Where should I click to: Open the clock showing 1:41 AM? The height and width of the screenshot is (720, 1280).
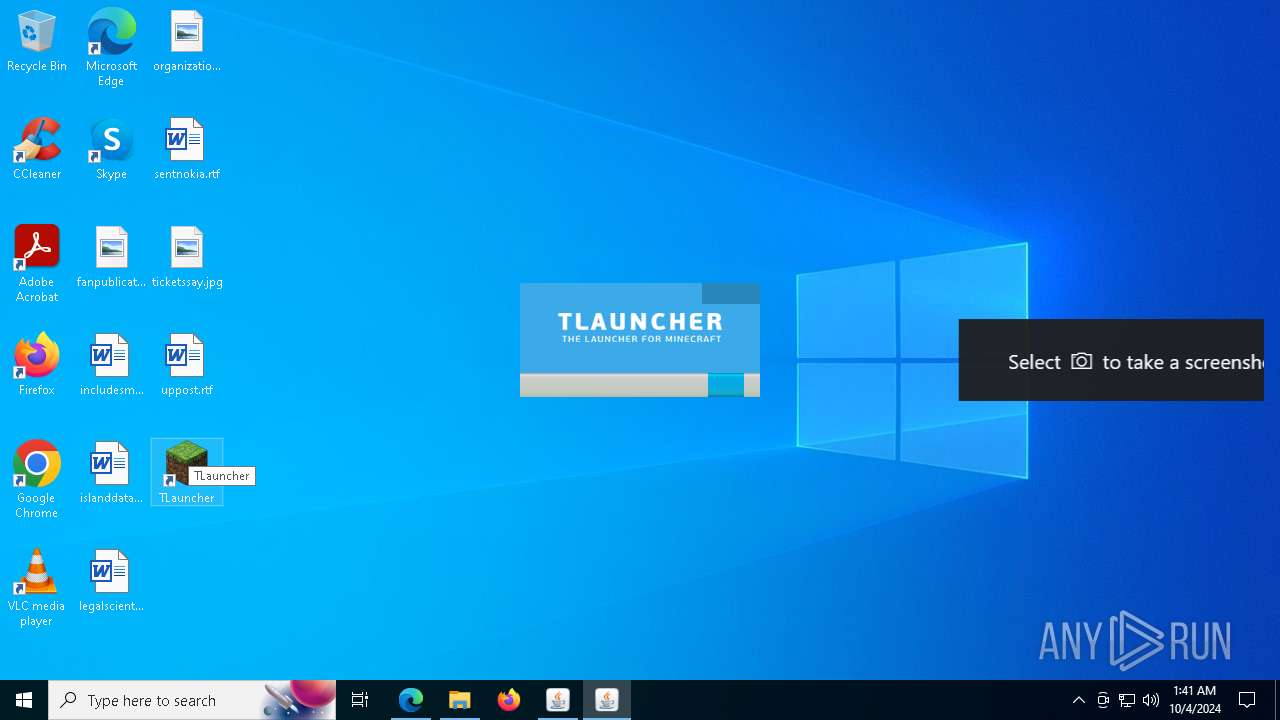tap(1196, 700)
